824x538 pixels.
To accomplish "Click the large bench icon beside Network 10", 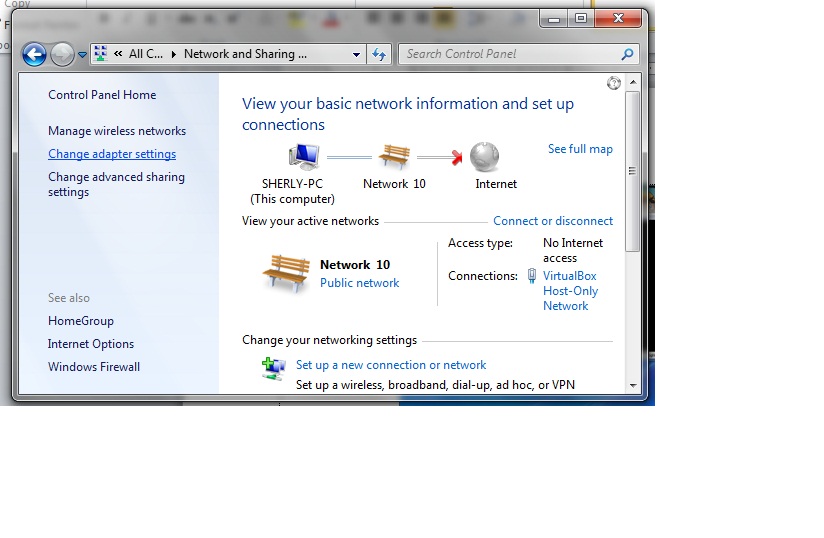I will tap(286, 273).
